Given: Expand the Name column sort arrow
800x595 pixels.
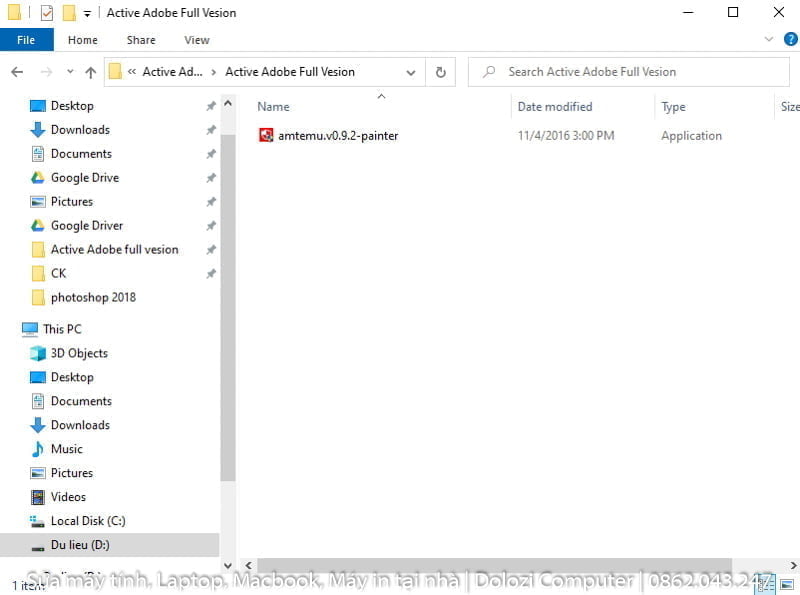Looking at the screenshot, I should point(381,96).
